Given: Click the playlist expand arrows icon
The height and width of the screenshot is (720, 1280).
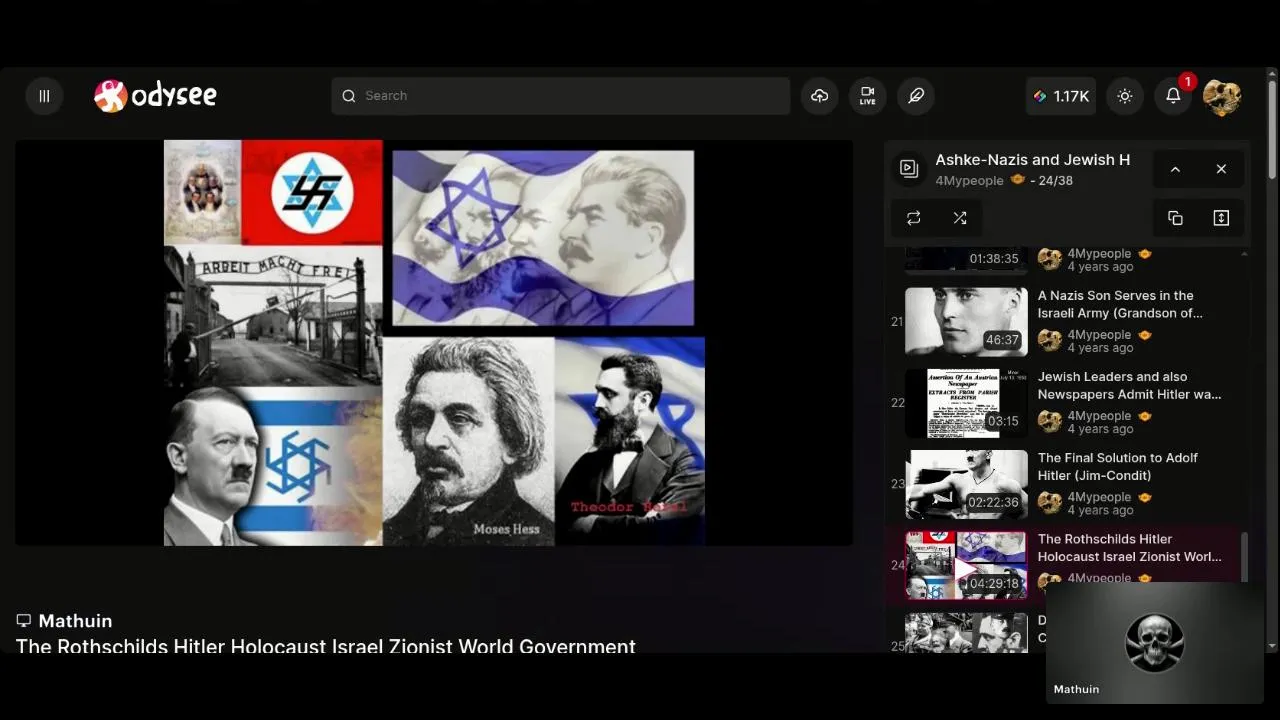Looking at the screenshot, I should (x=1221, y=218).
